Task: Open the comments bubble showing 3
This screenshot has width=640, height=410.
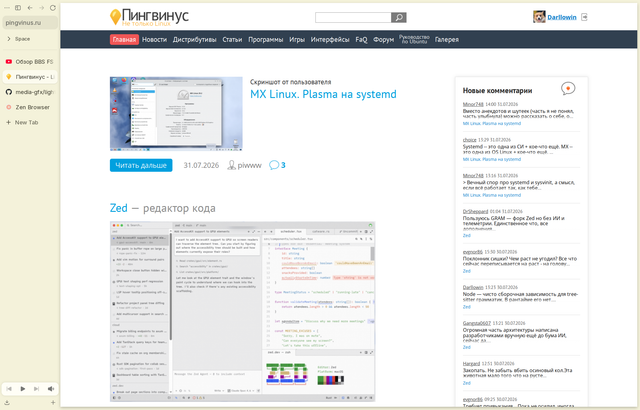Action: [277, 165]
